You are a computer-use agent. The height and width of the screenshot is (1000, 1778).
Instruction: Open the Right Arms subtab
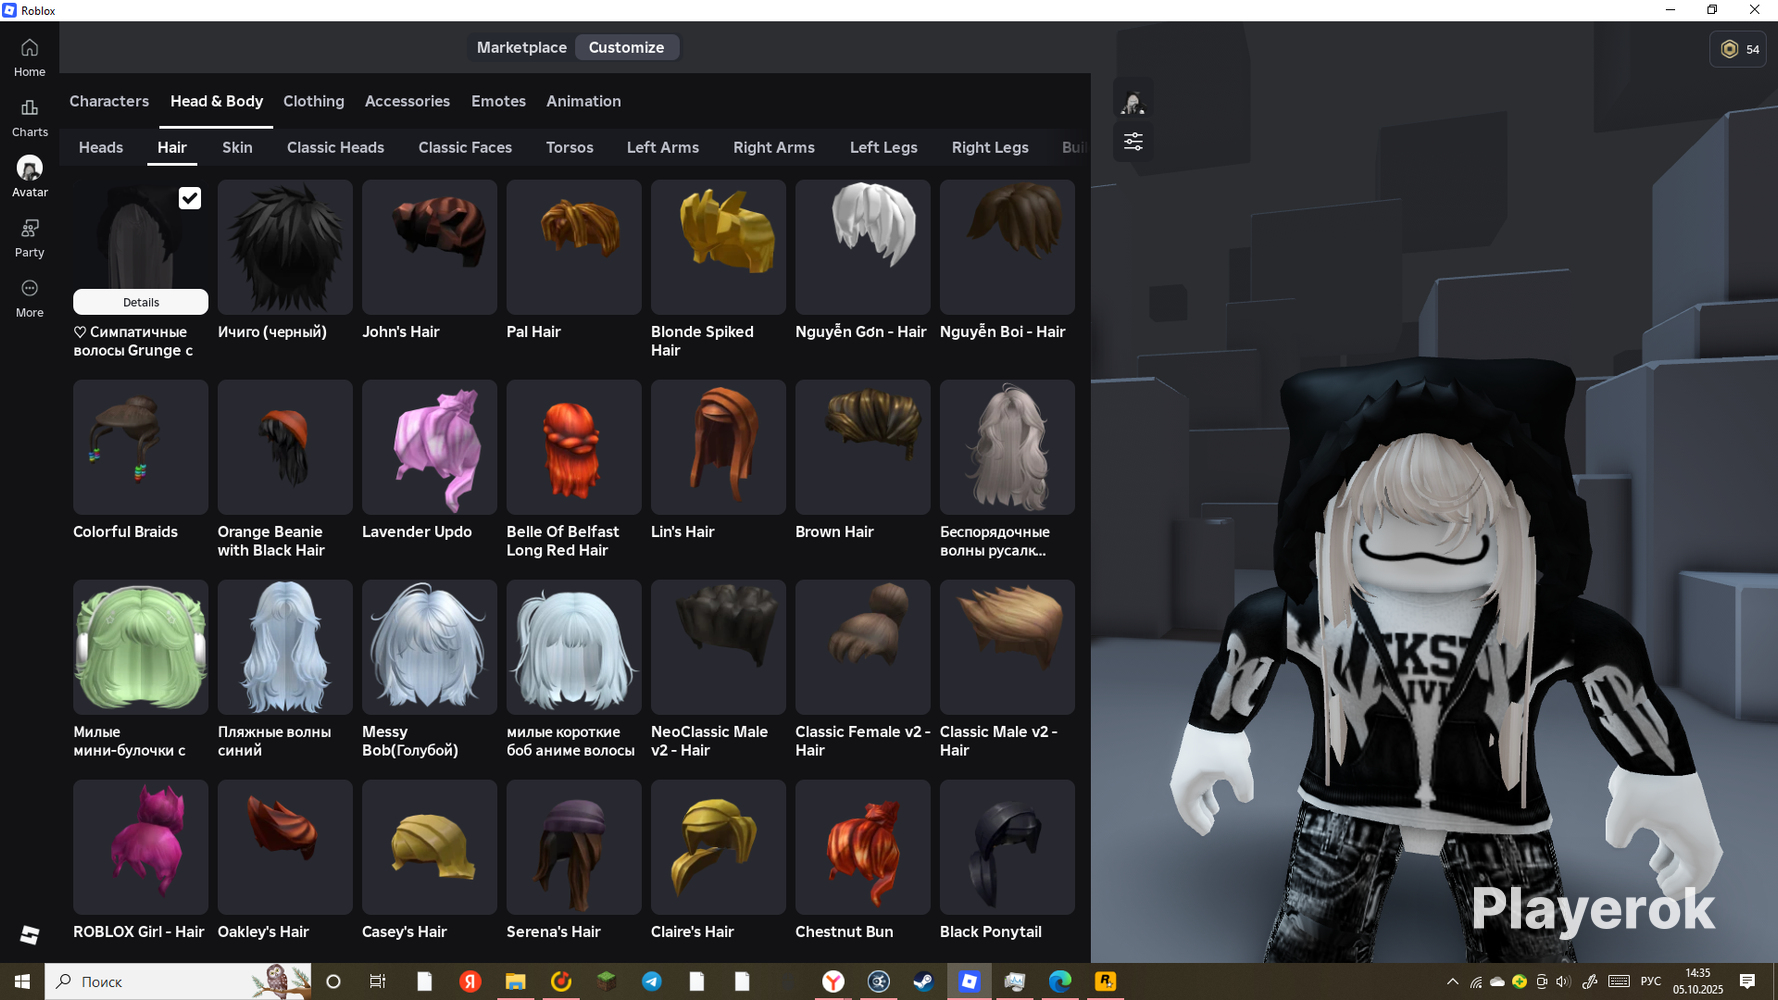[774, 147]
